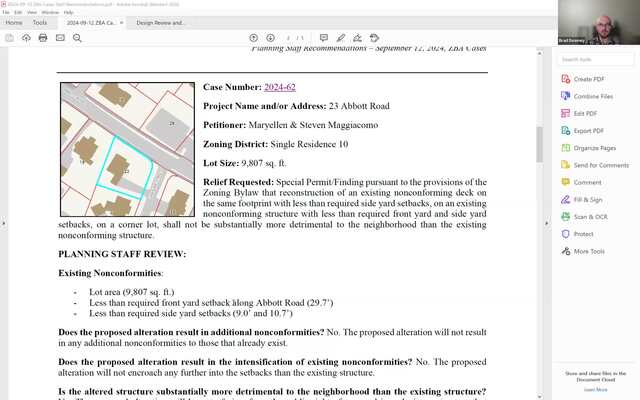
Task: Open the Export PDF tool
Action: click(588, 131)
